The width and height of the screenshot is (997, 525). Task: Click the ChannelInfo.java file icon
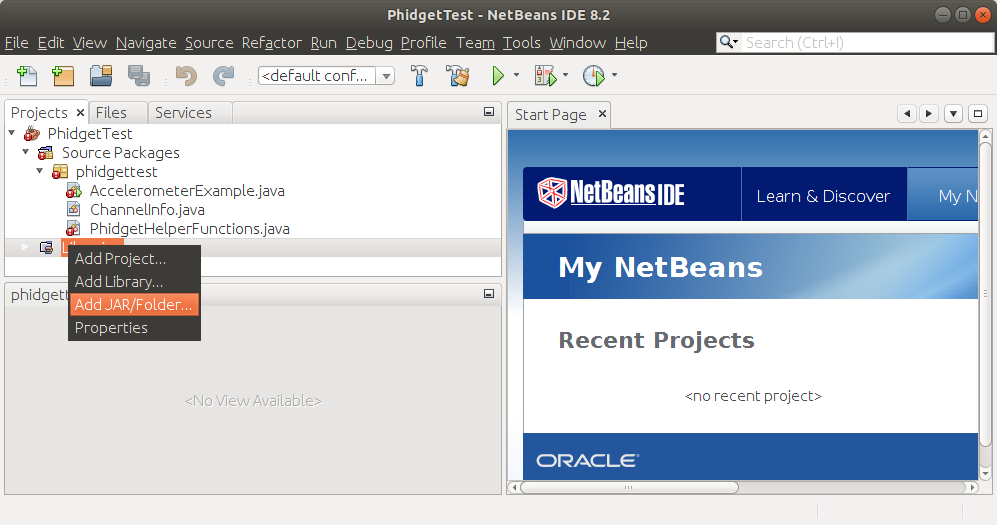click(74, 209)
